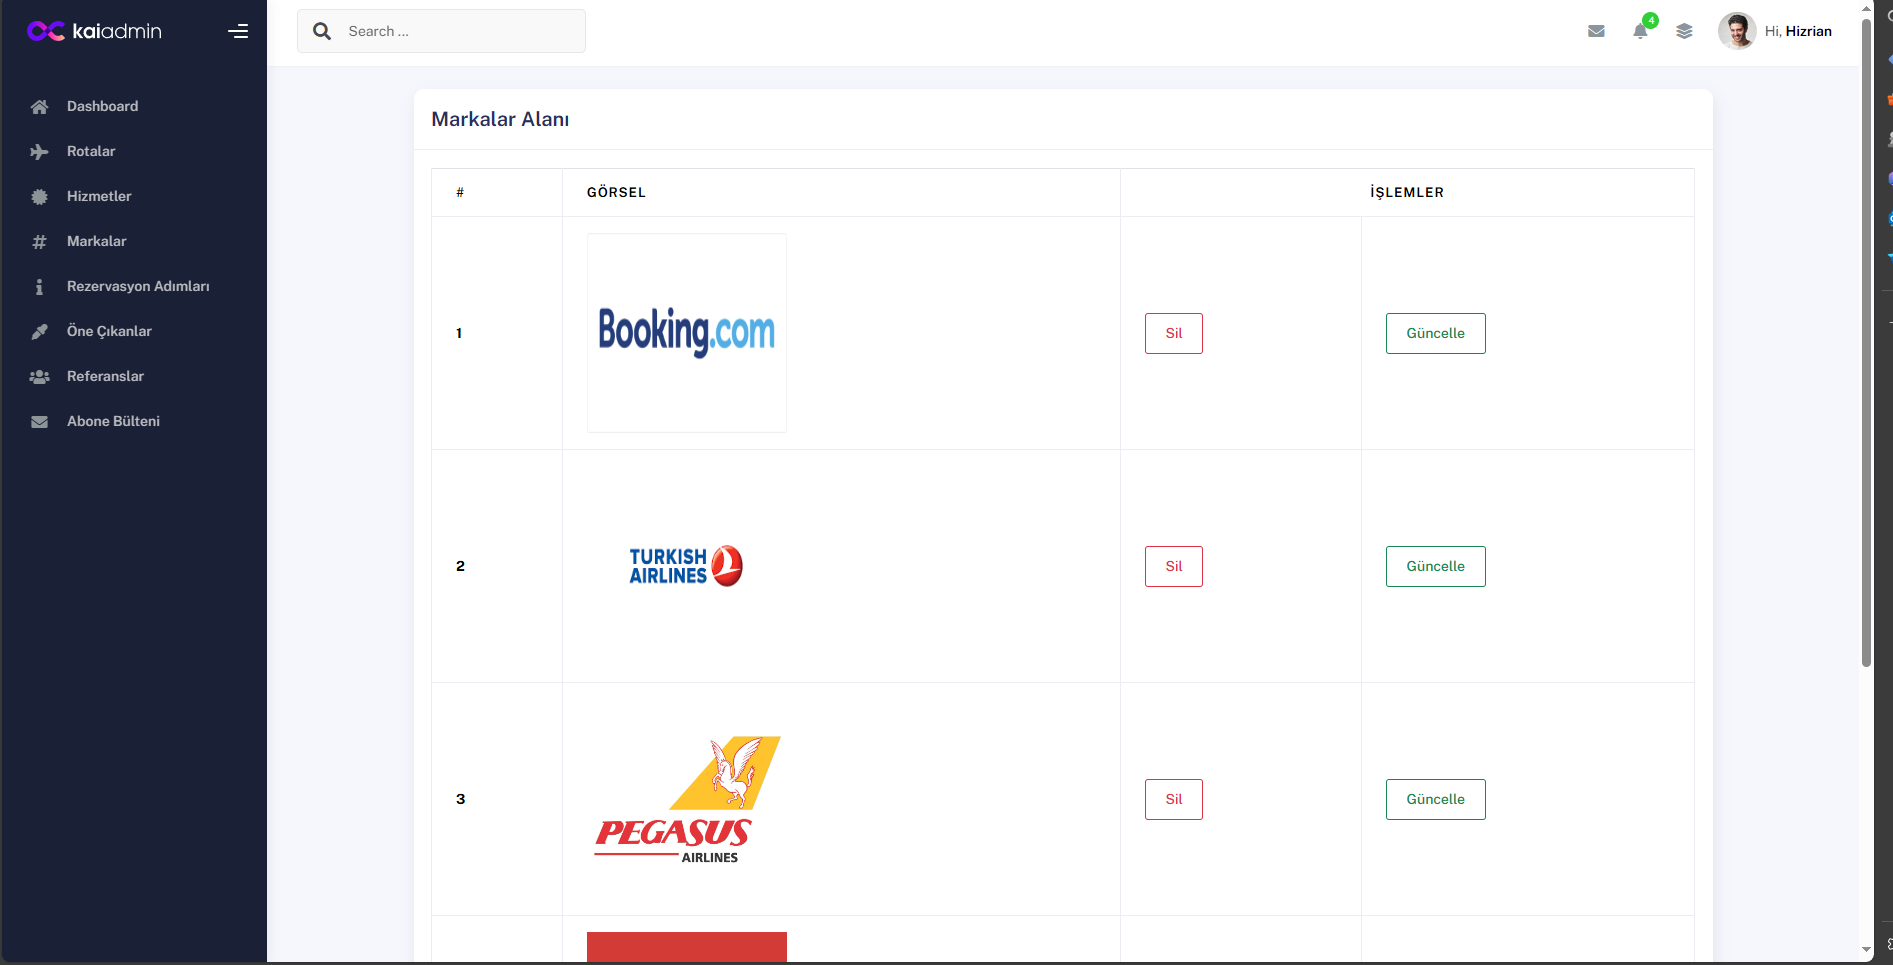
Task: Open the messages envelope icon
Action: (x=1596, y=31)
